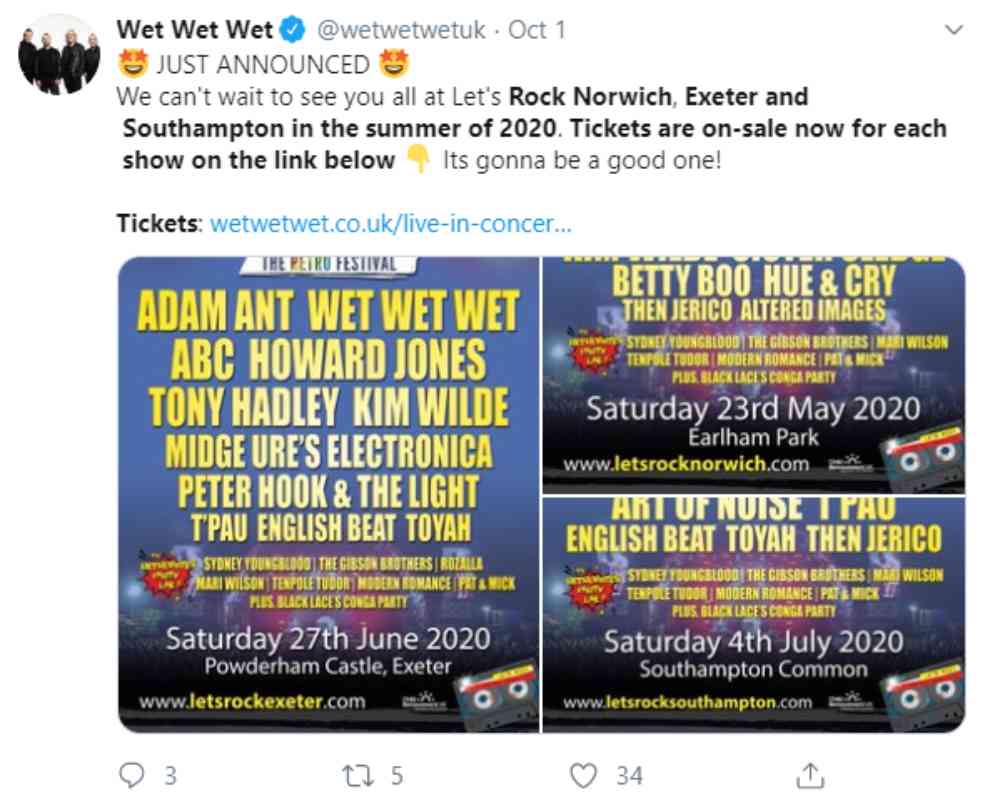Screen dimensions: 990x803
Task: Like the tweet with heart icon
Action: pos(583,776)
